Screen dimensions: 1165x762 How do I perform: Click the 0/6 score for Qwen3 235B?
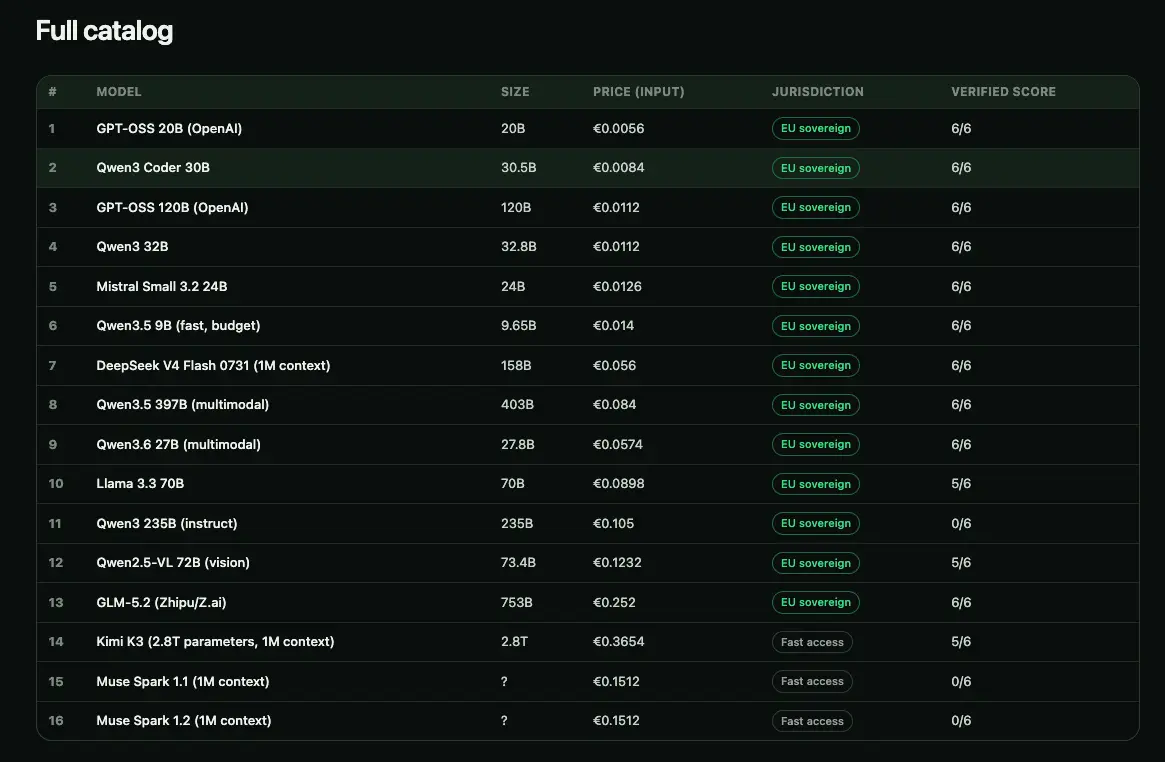pos(961,524)
